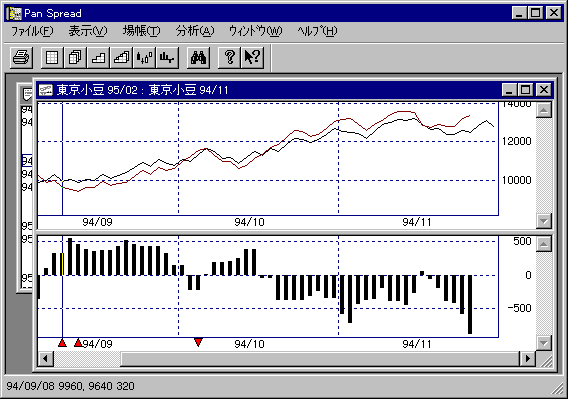
Task: Open the ウィンドウ(W) menu
Action: point(255,31)
